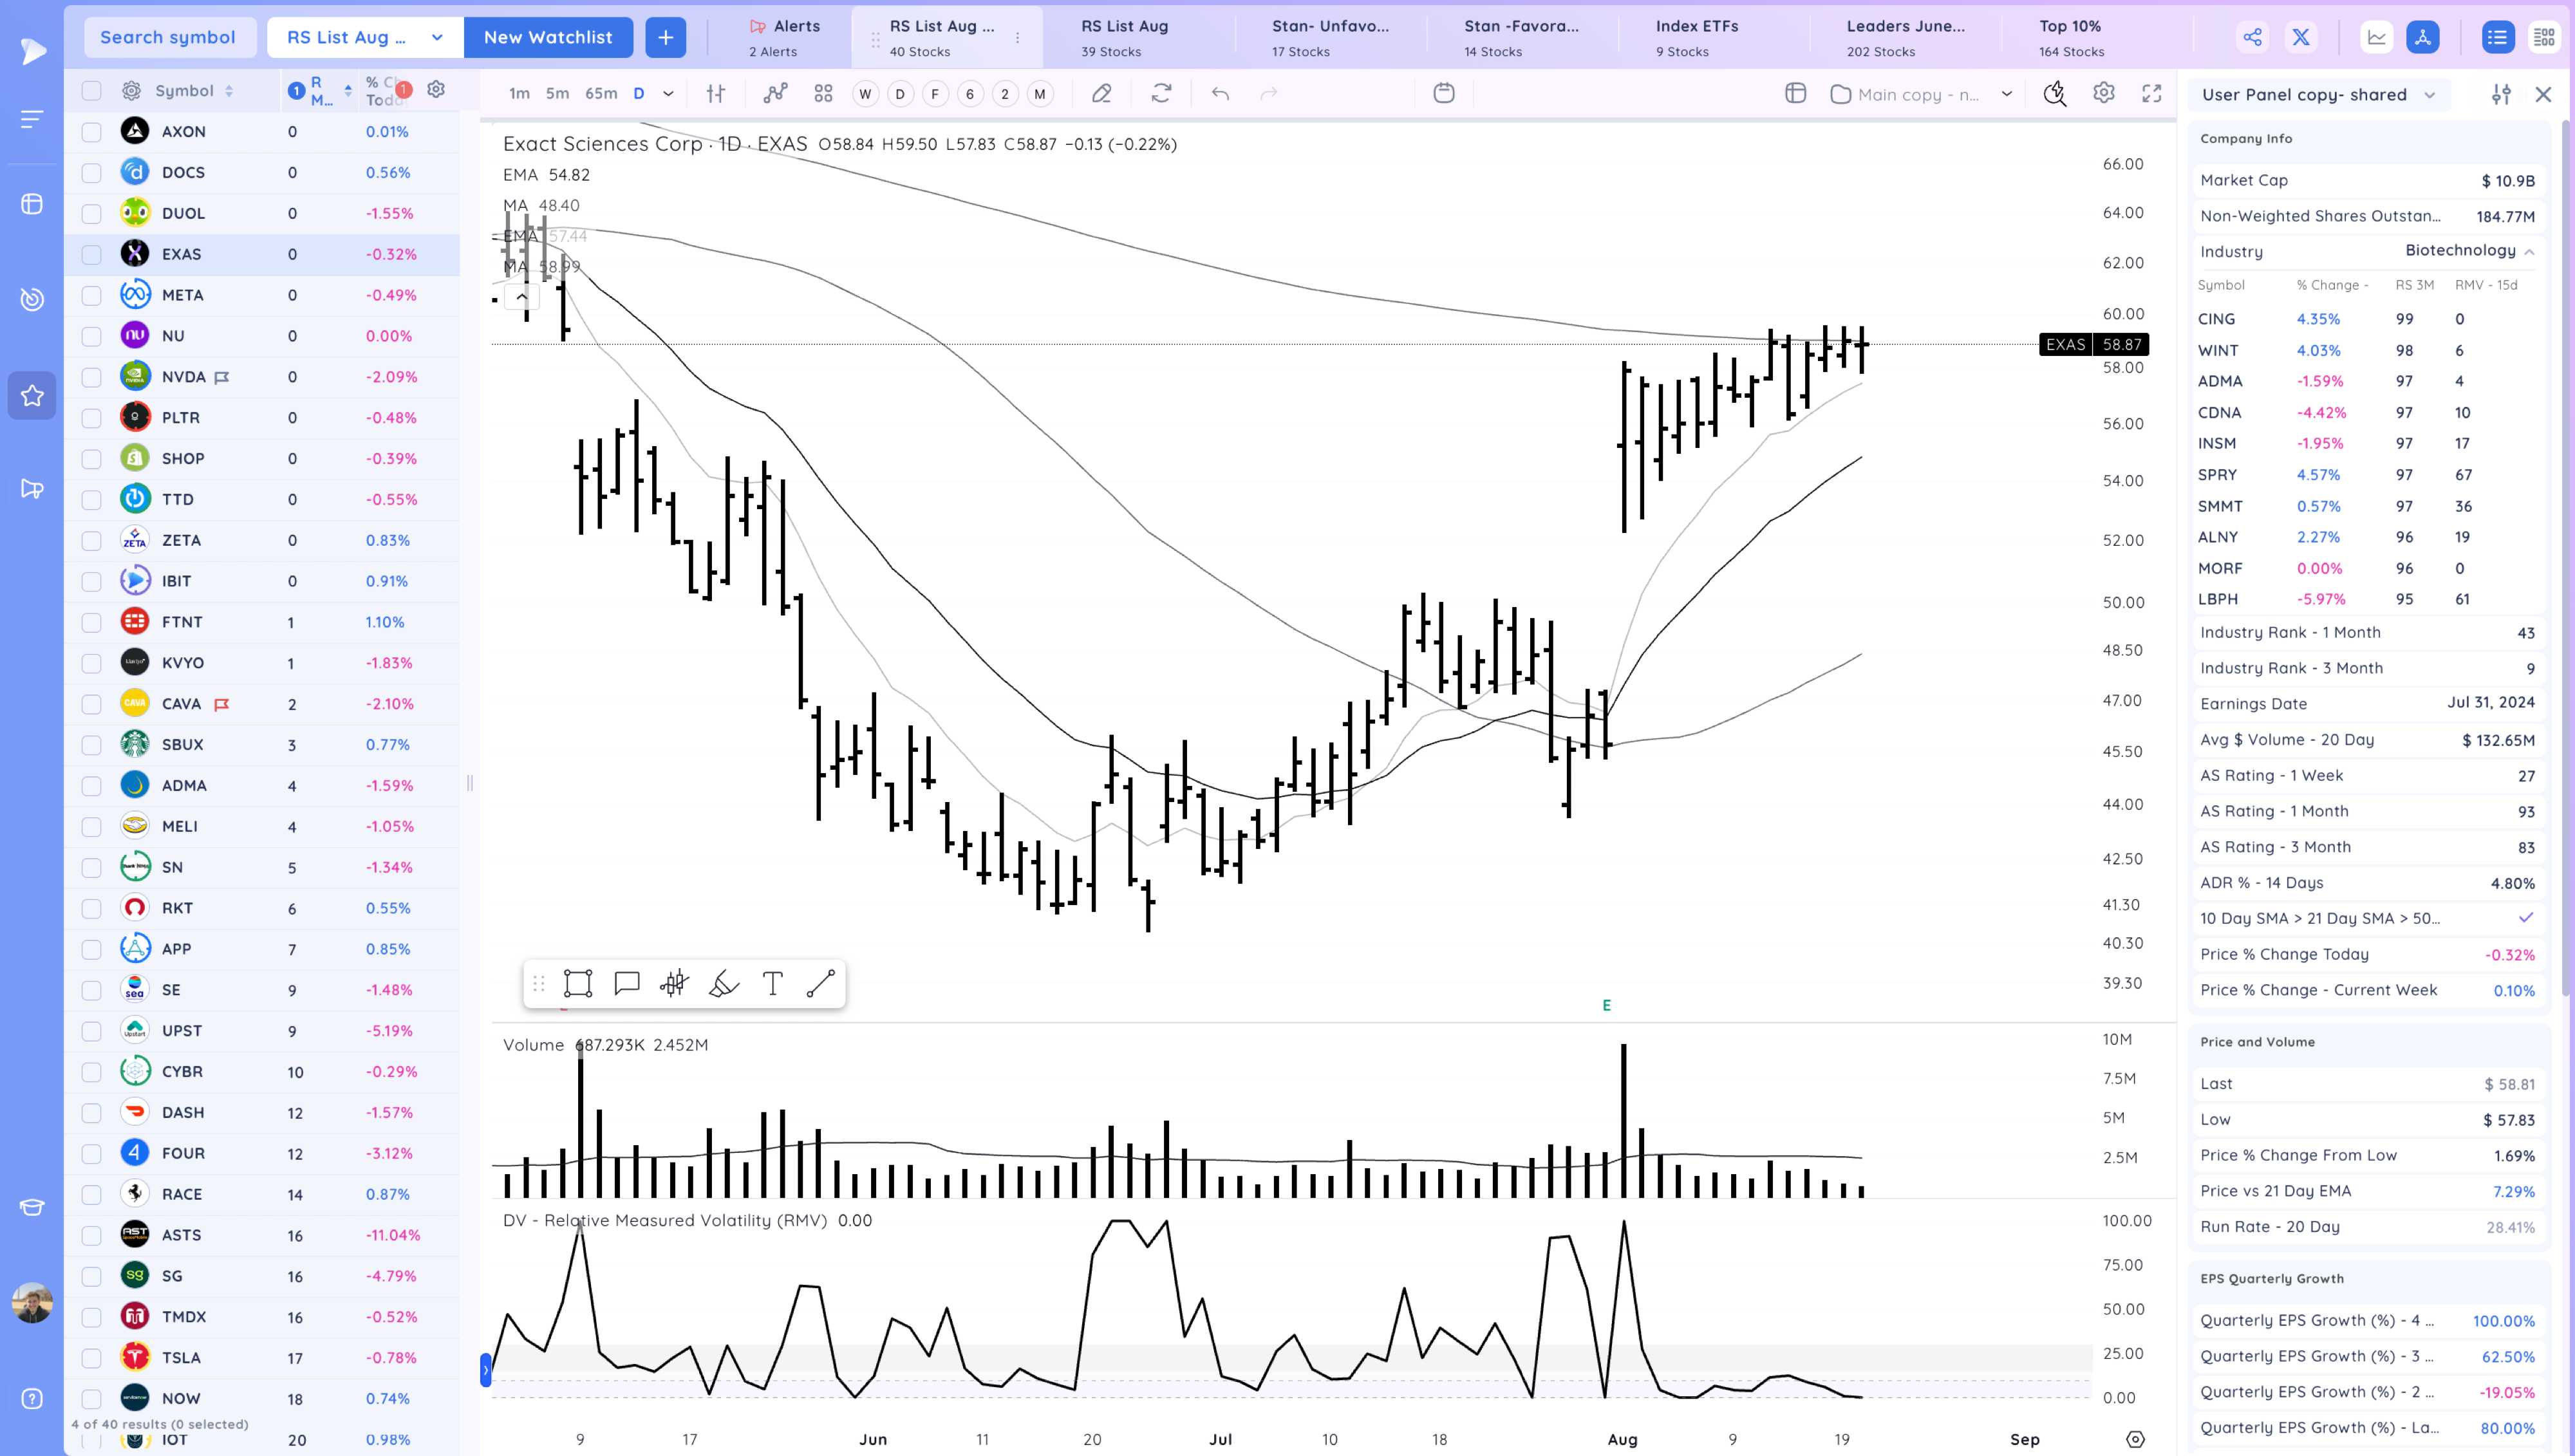
Task: Toggle the select-all symbols checkbox
Action: 92,91
